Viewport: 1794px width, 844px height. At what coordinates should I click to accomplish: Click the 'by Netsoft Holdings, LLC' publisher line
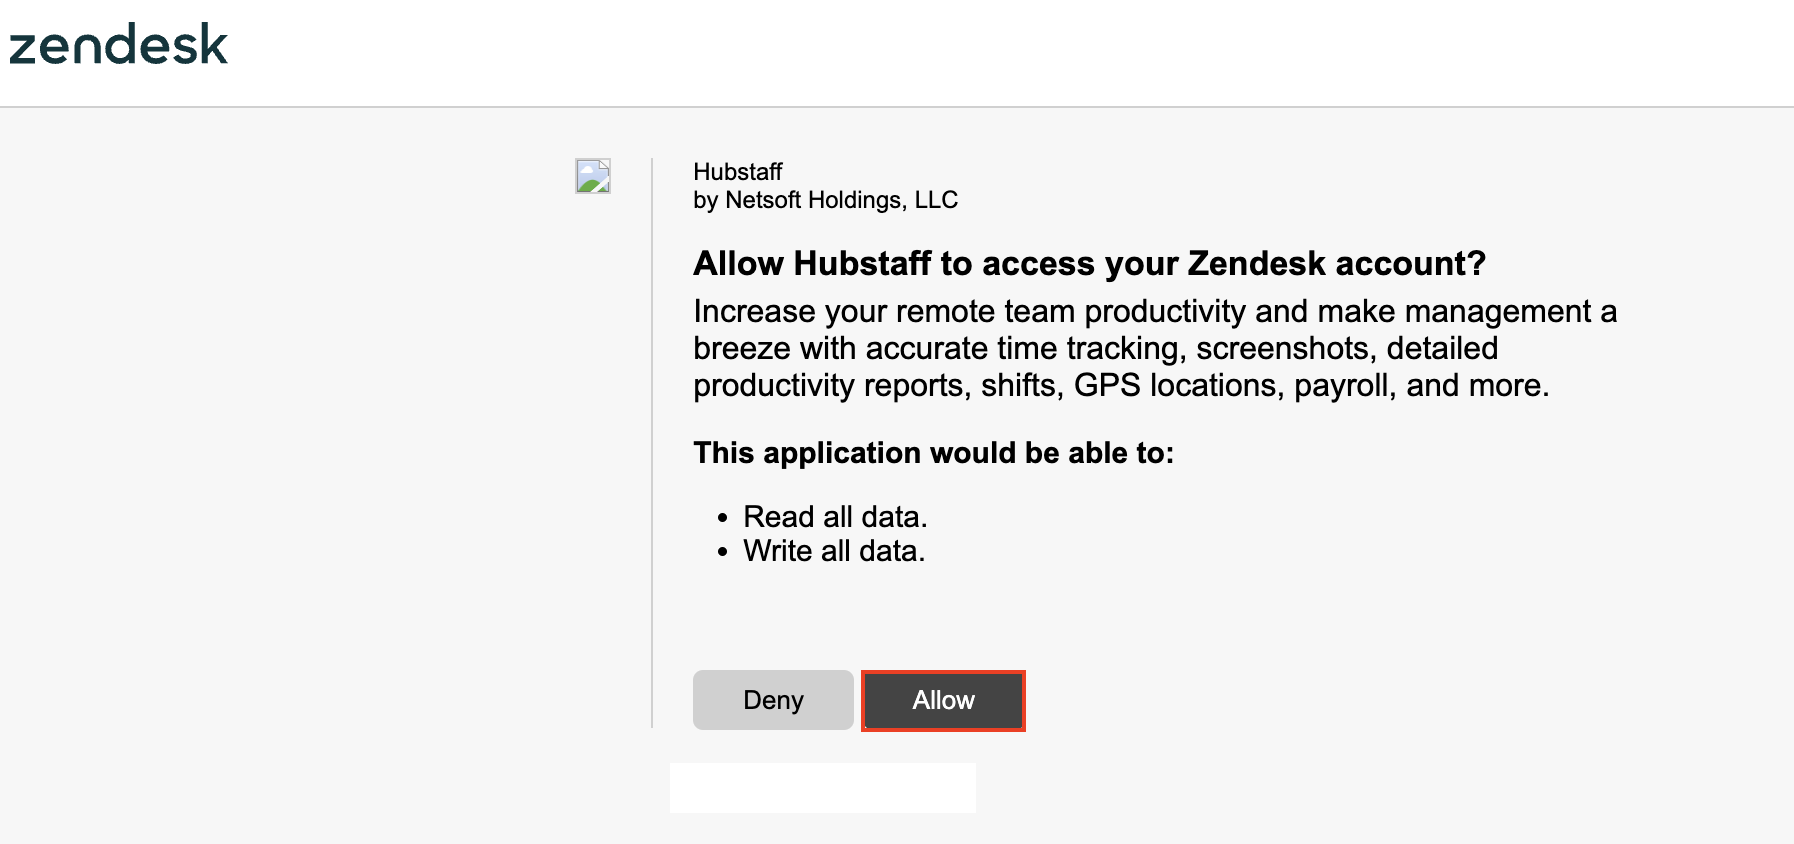pos(825,200)
